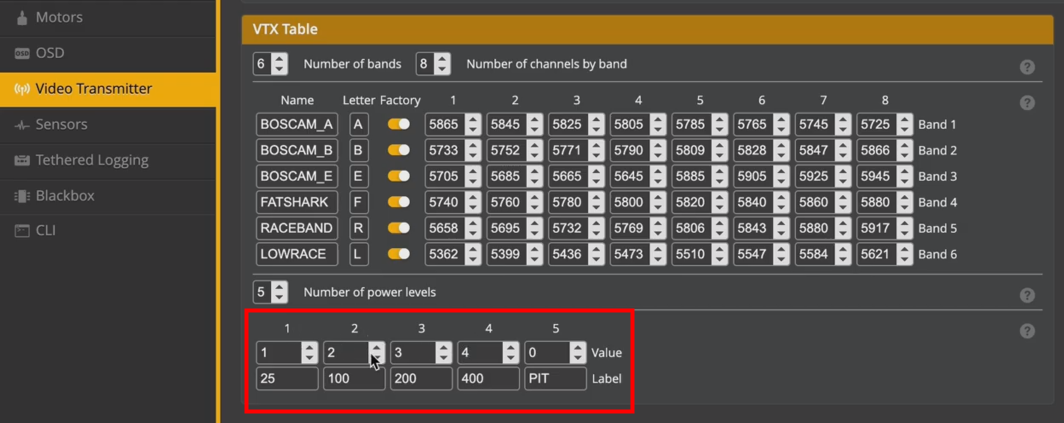Click the Tethered Logging icon
This screenshot has width=1064, height=423.
click(x=21, y=160)
